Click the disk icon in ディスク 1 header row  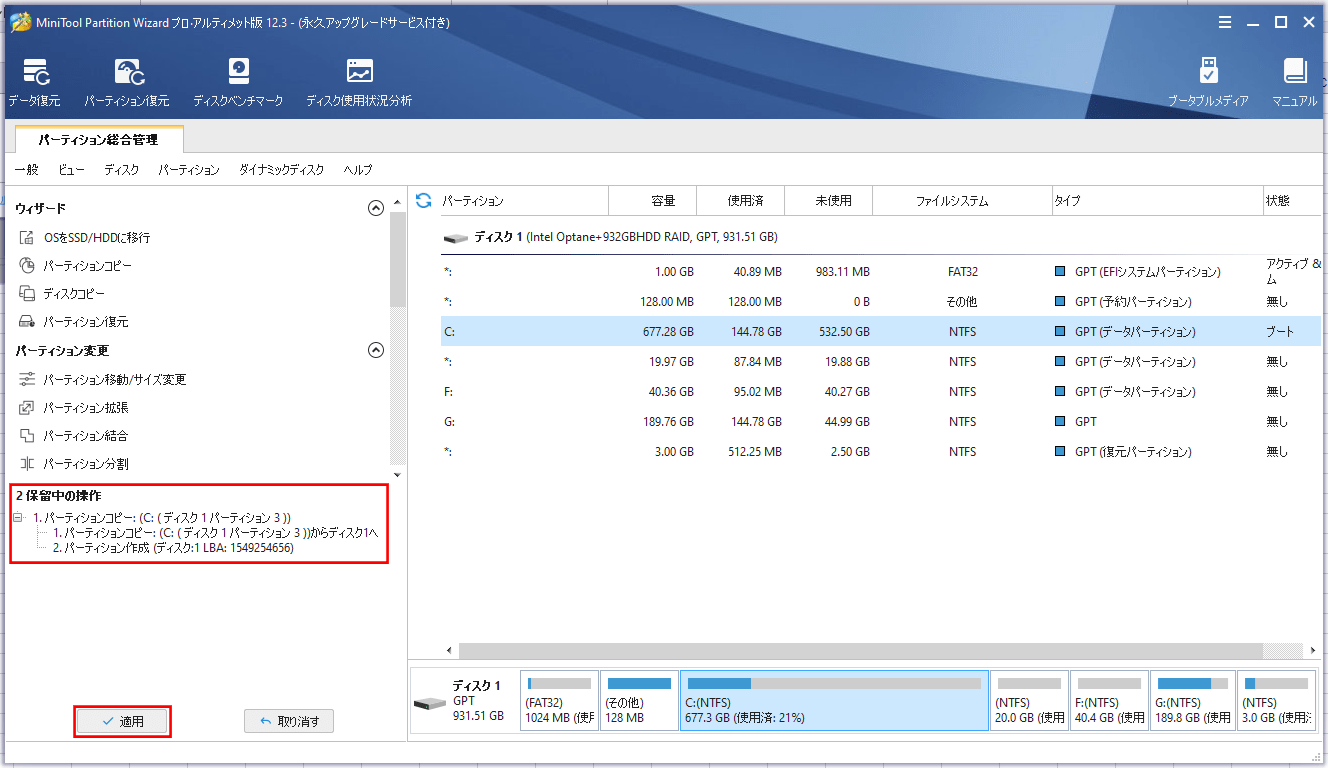(456, 238)
